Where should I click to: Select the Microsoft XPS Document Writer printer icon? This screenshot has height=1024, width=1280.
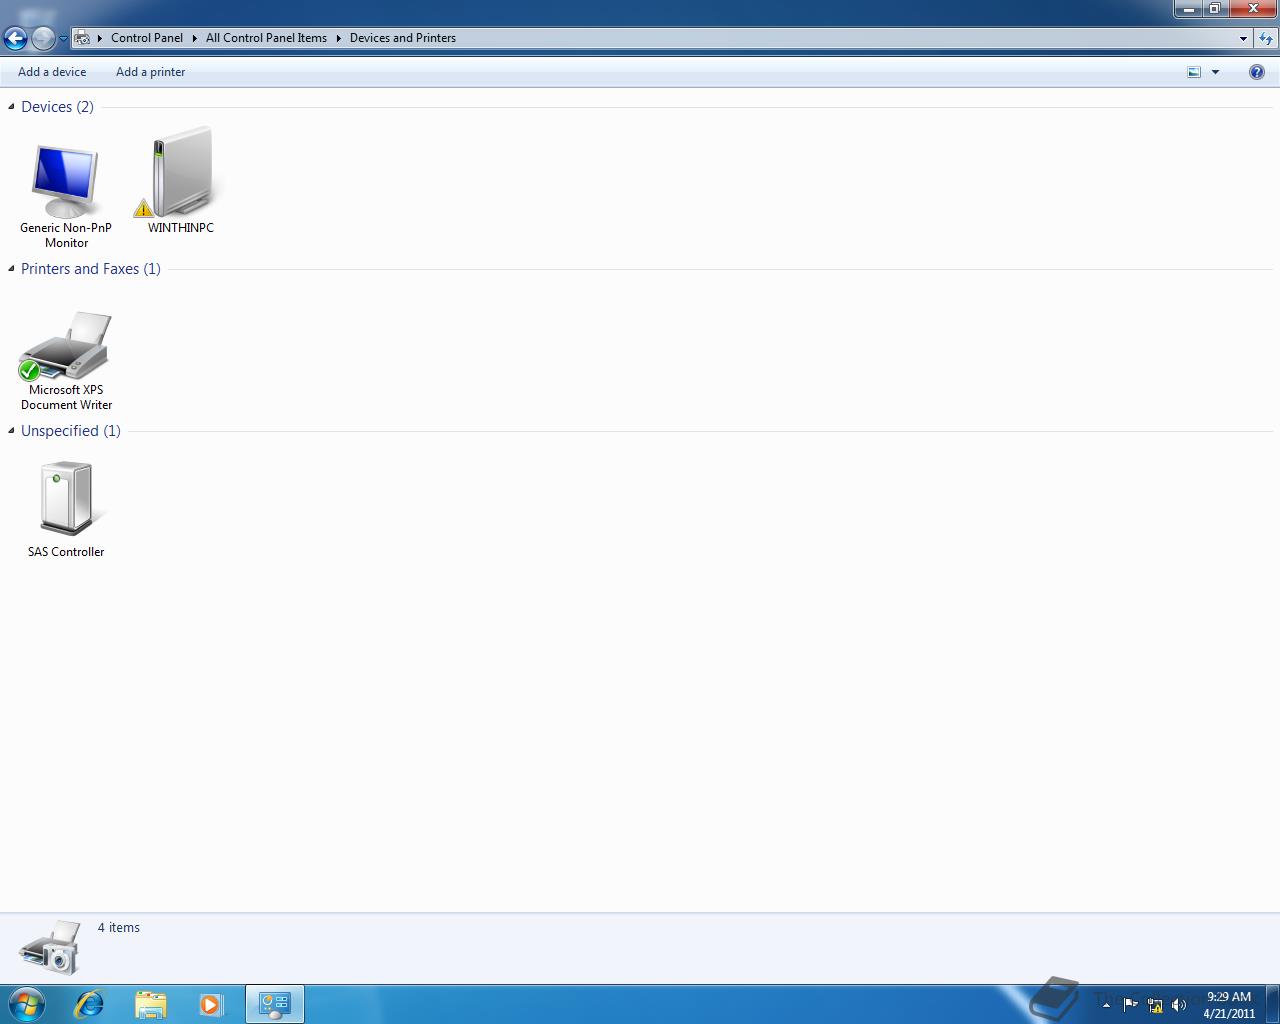(x=66, y=346)
